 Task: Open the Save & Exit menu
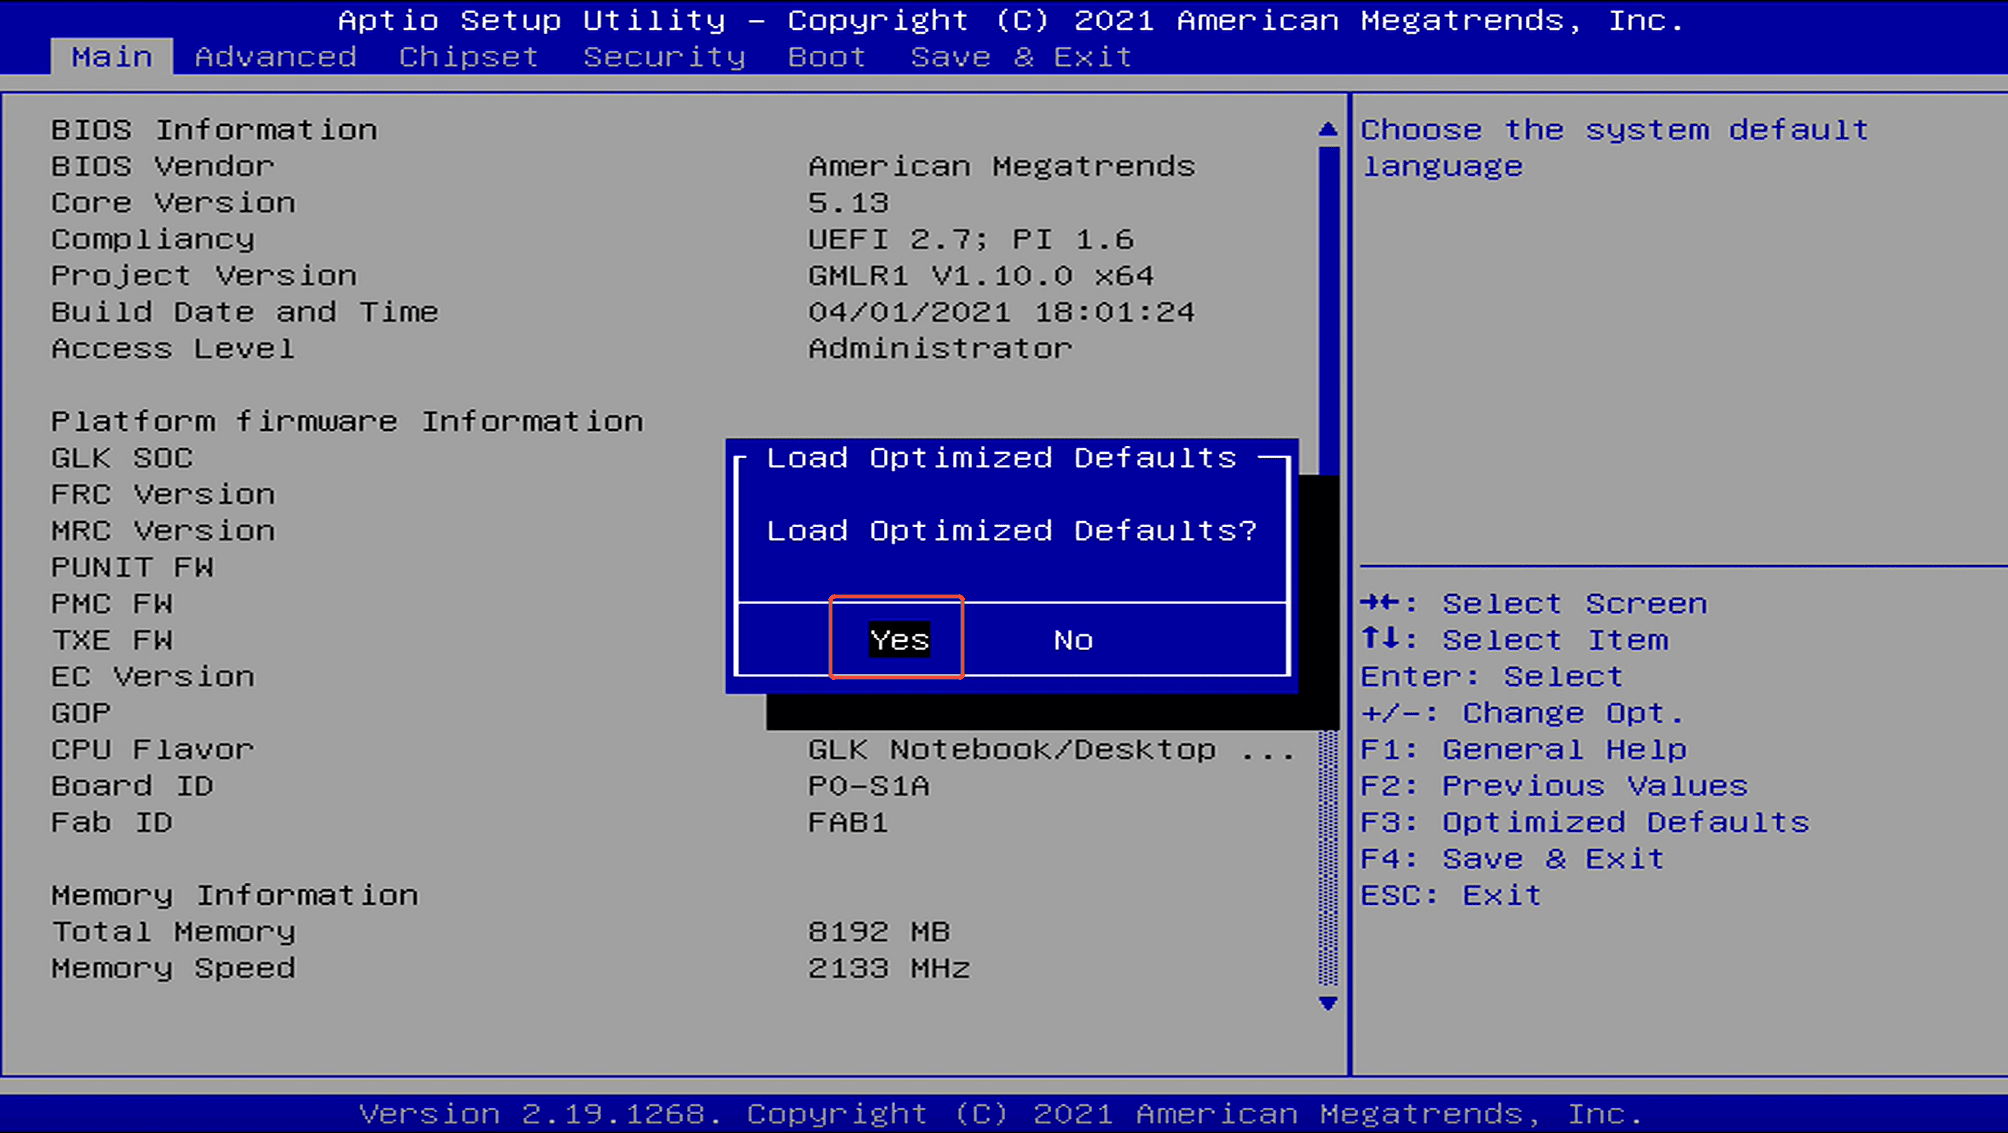pyautogui.click(x=1020, y=56)
